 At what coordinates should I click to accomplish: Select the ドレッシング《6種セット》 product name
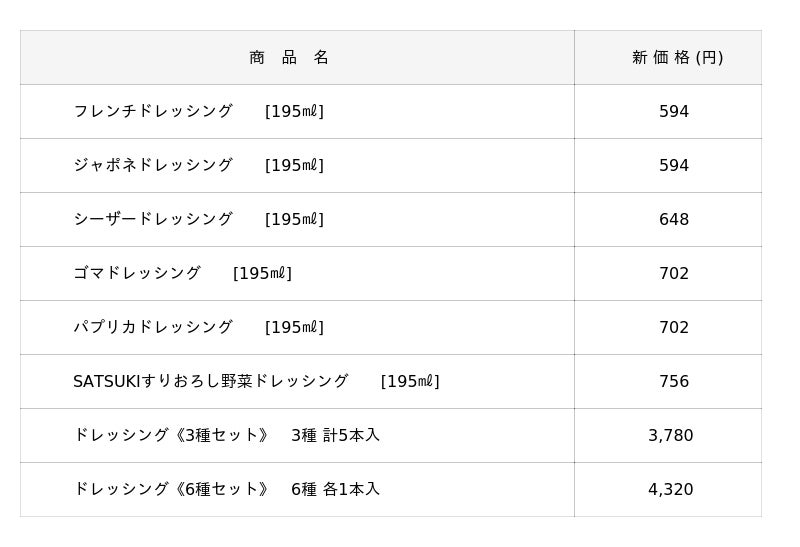171,490
